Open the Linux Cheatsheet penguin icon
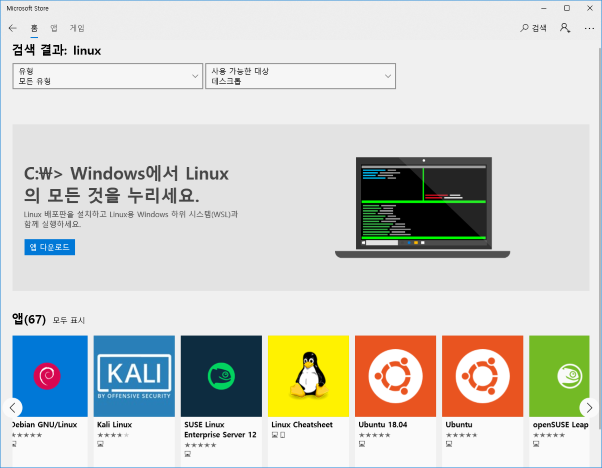Image resolution: width=602 pixels, height=468 pixels. (x=308, y=376)
